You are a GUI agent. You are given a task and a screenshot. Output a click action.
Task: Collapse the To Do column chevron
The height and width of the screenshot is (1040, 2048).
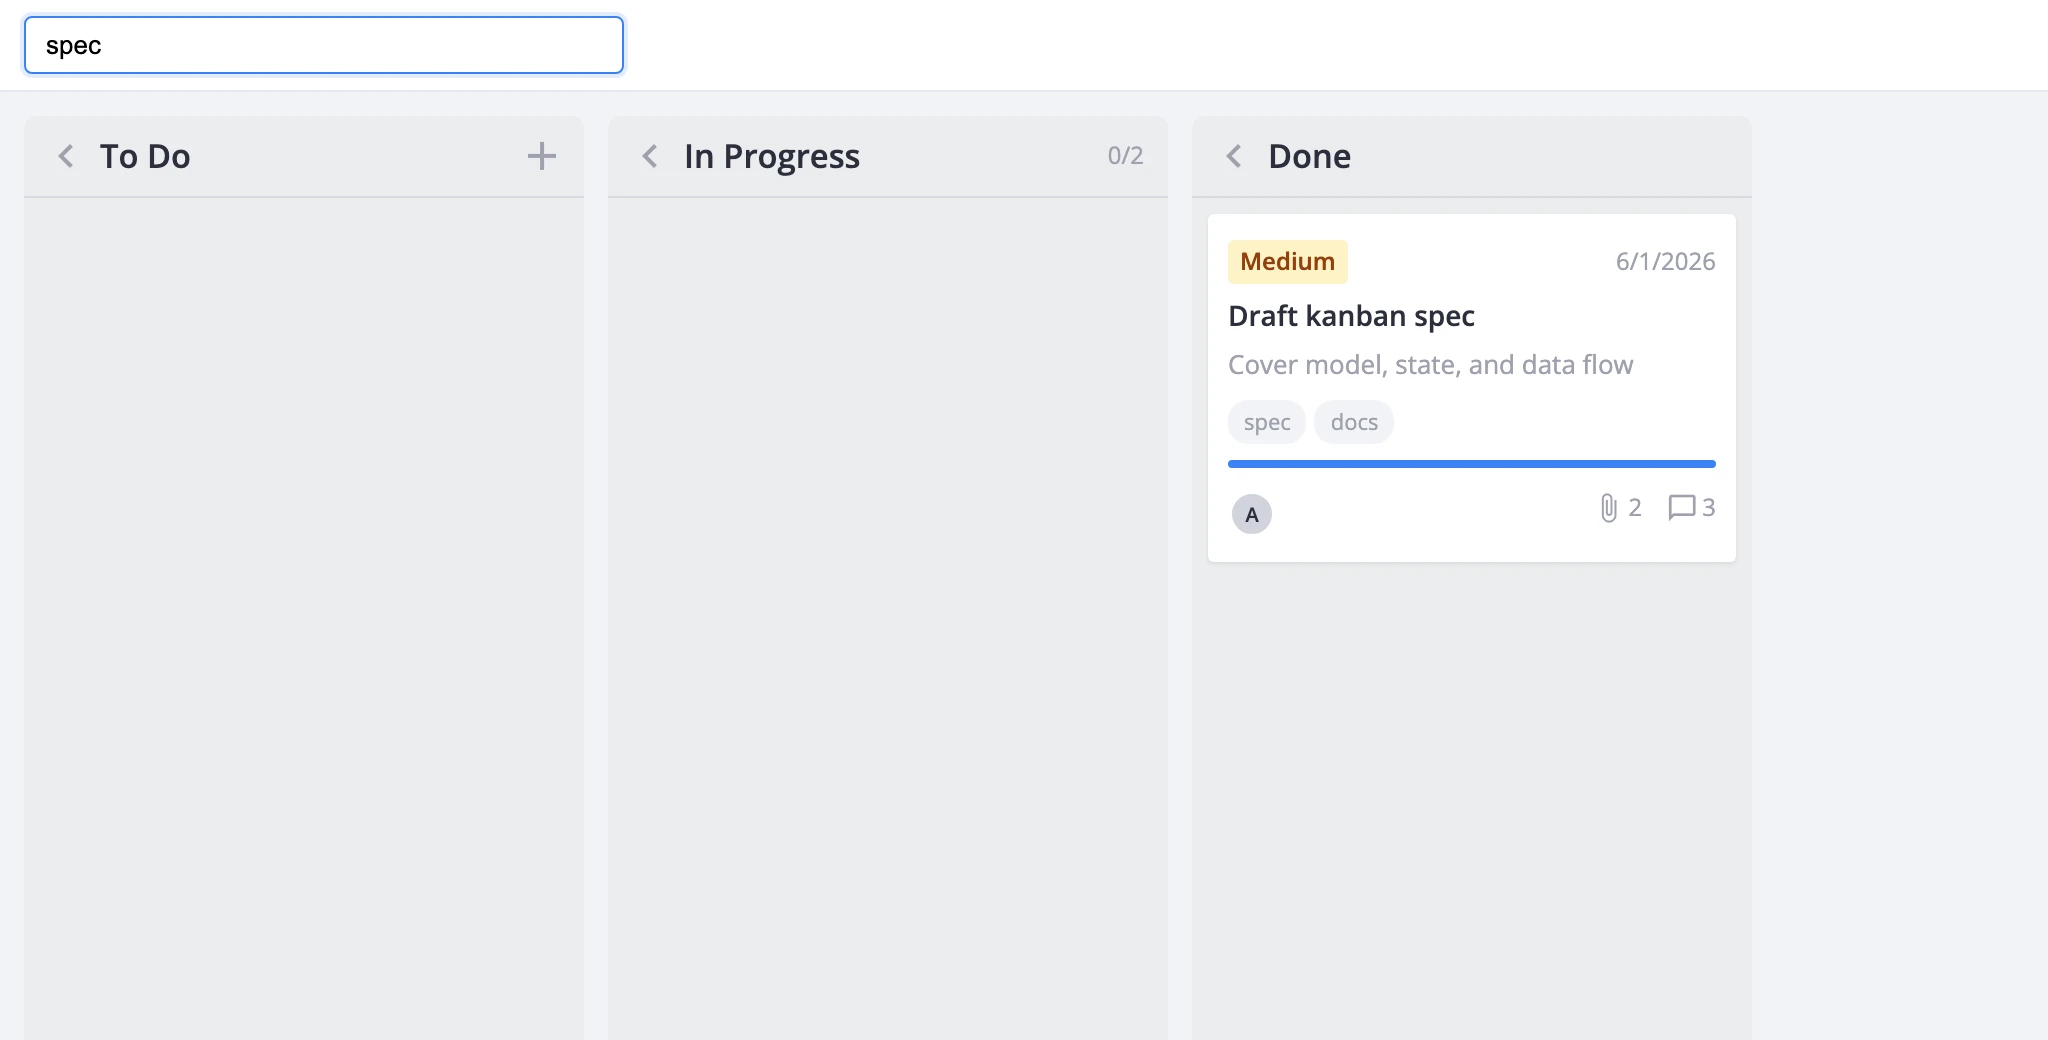(66, 156)
